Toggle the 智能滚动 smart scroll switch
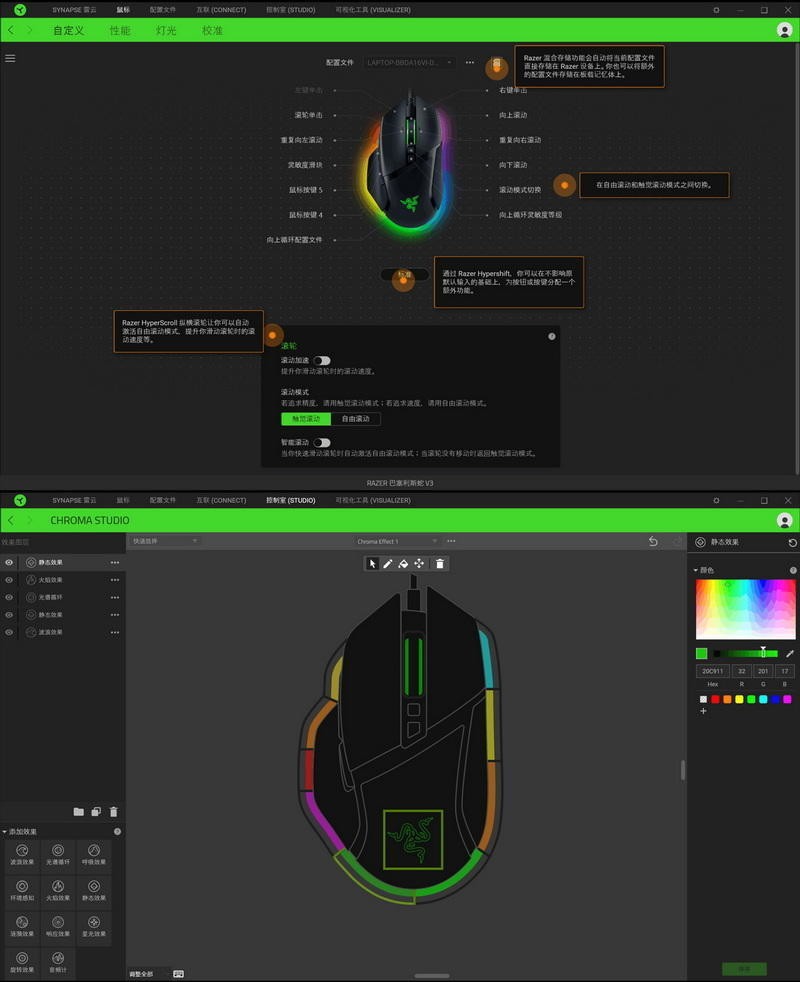The height and width of the screenshot is (982, 800). pos(322,443)
